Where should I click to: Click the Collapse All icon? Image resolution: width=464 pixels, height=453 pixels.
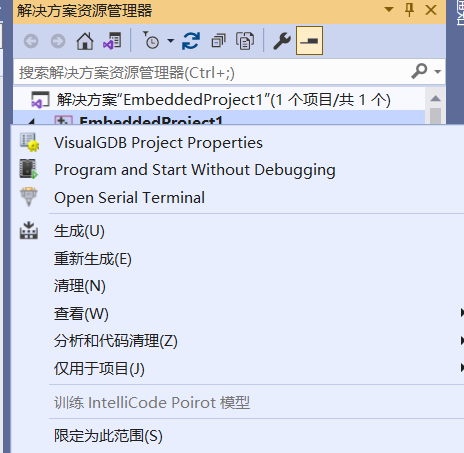[218, 41]
